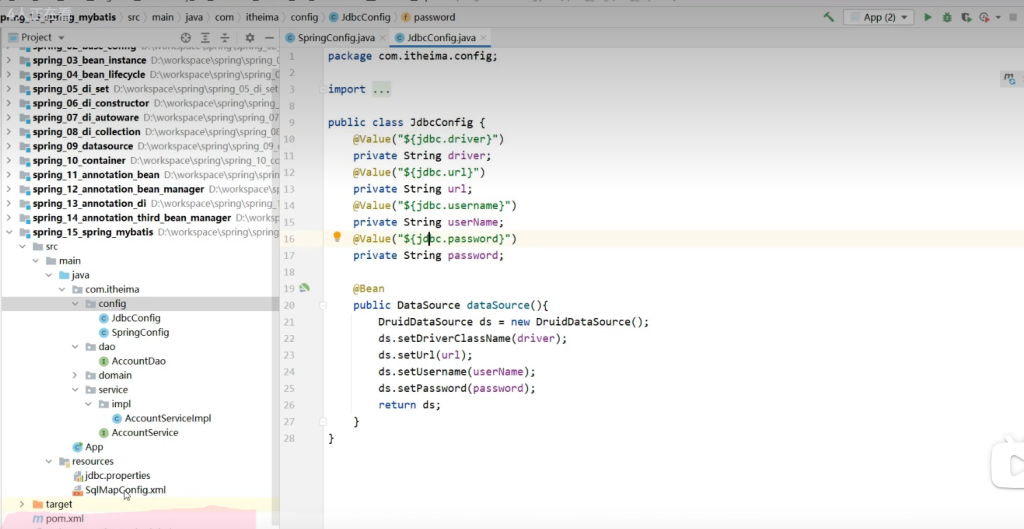The image size is (1024, 529).
Task: Click the Bean gutter icon
Action: 304,288
